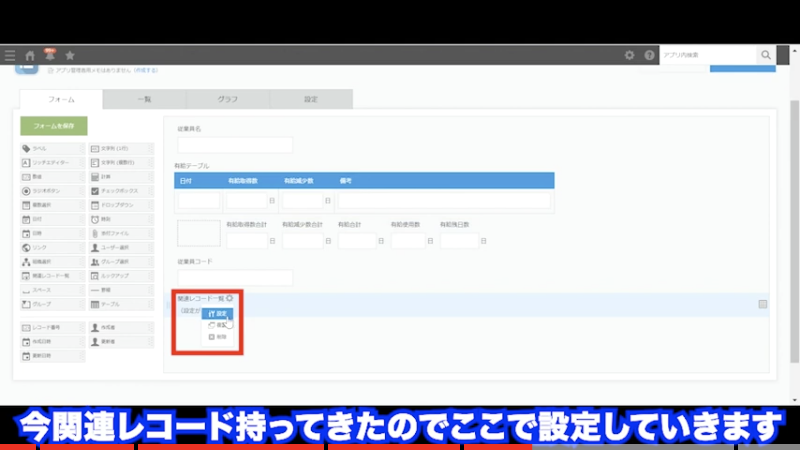800x450 pixels.
Task: Select the チェックボックス field in palette
Action: pos(120,190)
